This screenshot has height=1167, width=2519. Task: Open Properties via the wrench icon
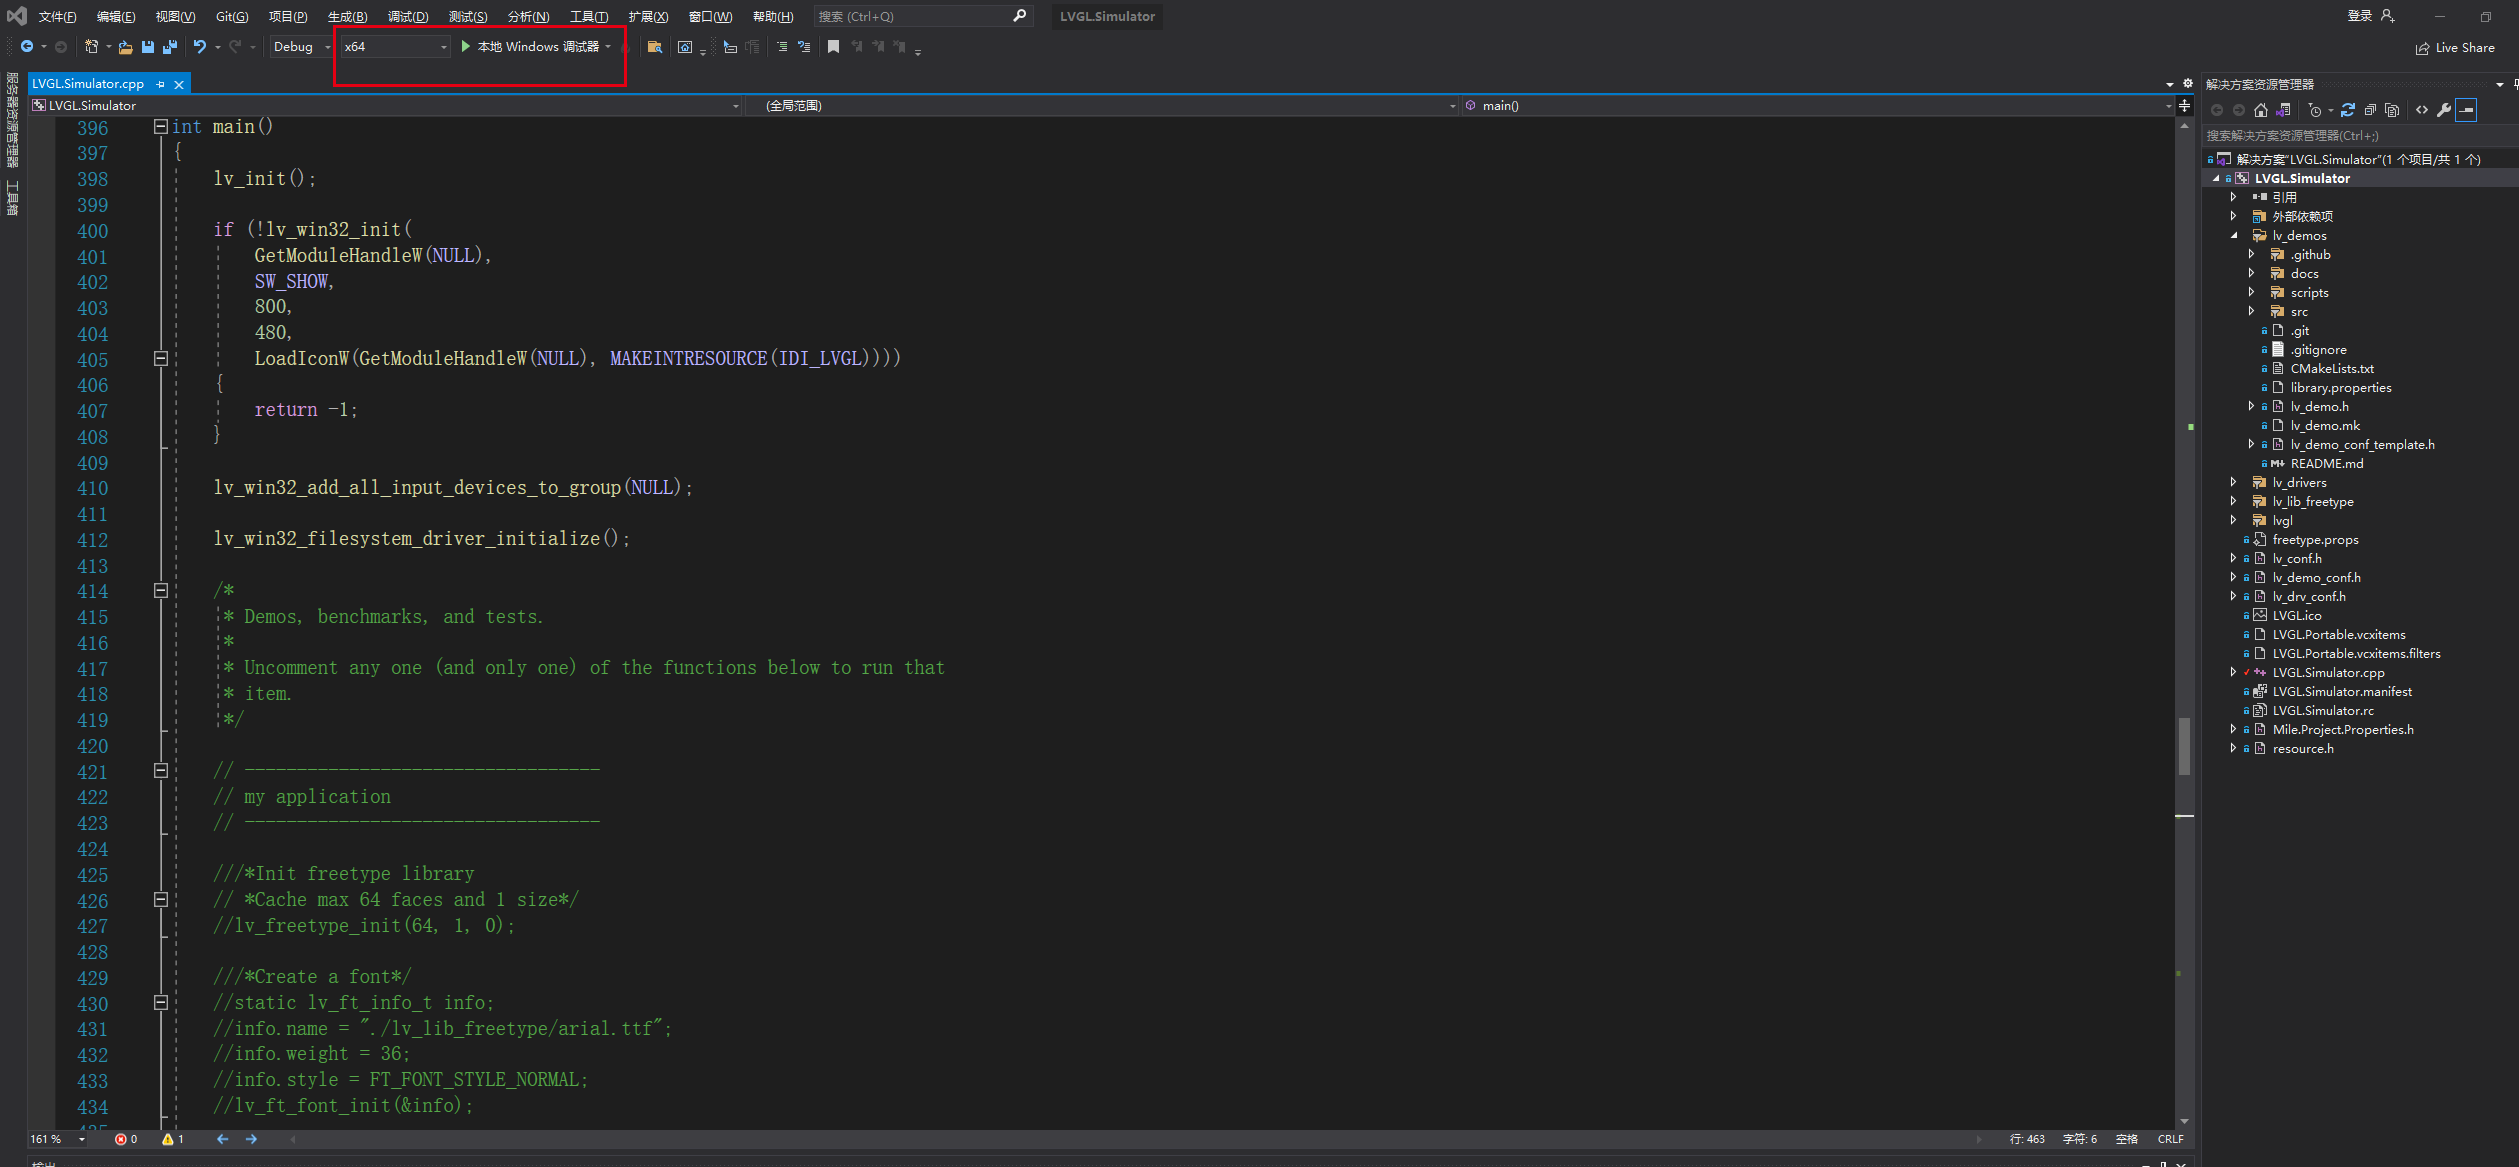coord(2445,110)
